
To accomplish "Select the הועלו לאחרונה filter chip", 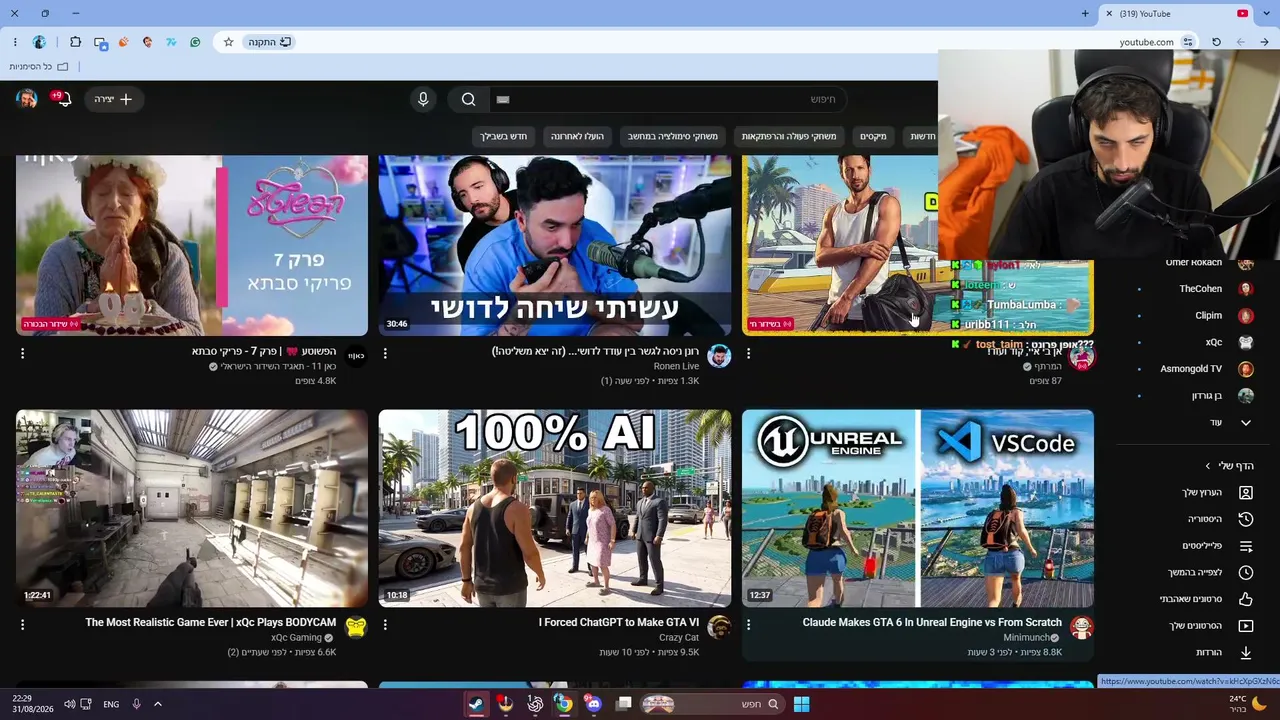I will [x=578, y=136].
